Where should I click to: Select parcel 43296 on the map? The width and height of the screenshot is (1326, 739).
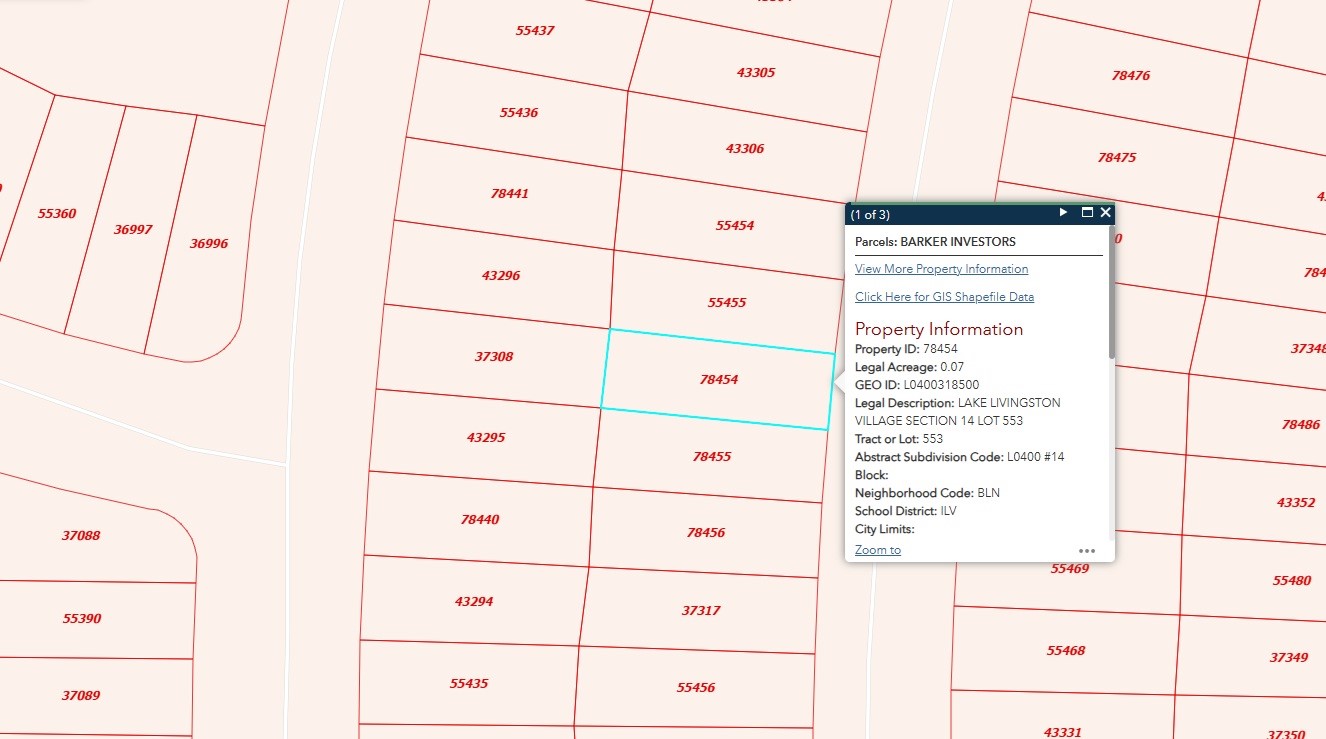click(x=501, y=275)
